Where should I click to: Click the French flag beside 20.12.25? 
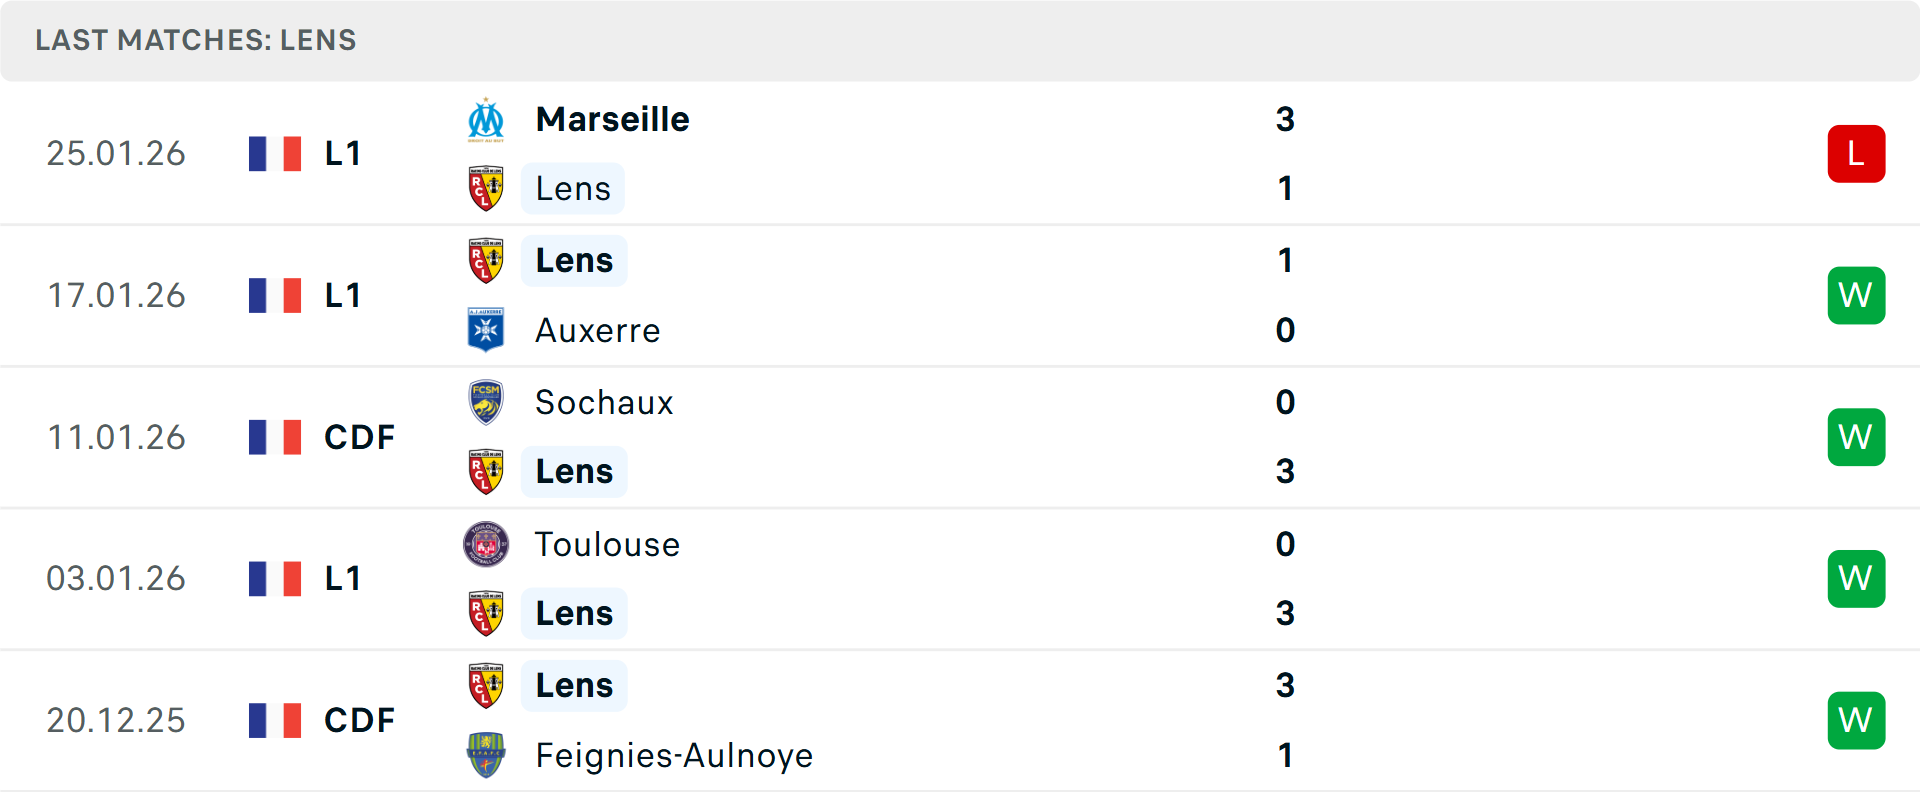(275, 720)
